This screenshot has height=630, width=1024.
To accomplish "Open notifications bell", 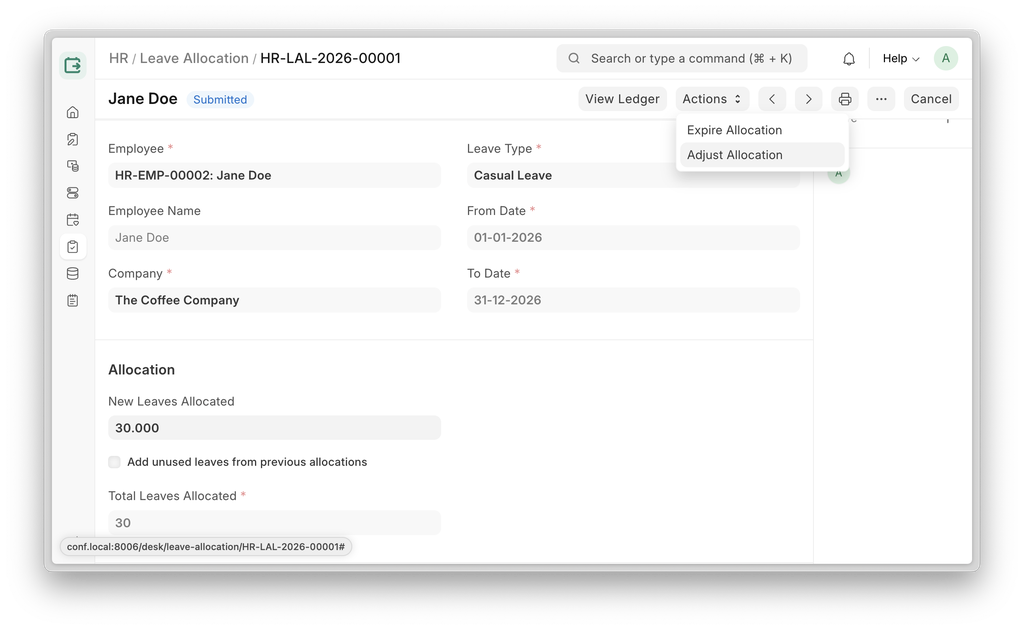I will click(x=849, y=59).
